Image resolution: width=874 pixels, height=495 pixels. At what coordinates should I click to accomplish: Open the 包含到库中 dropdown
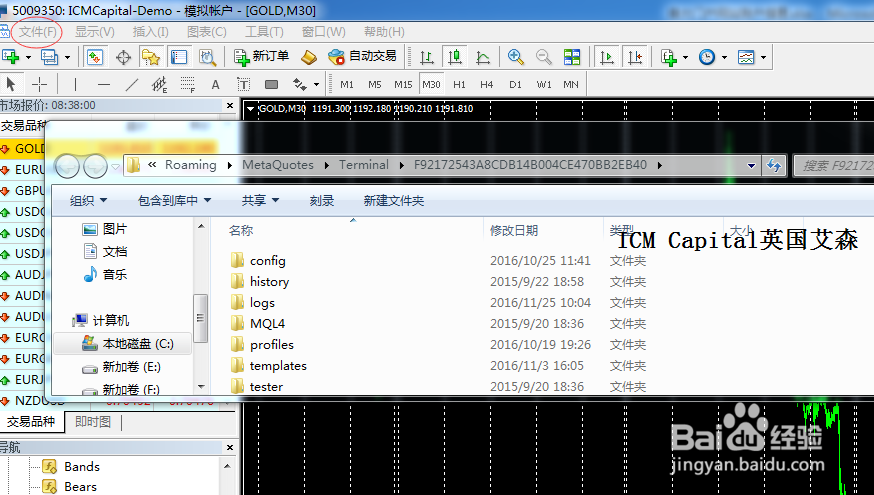pos(174,201)
